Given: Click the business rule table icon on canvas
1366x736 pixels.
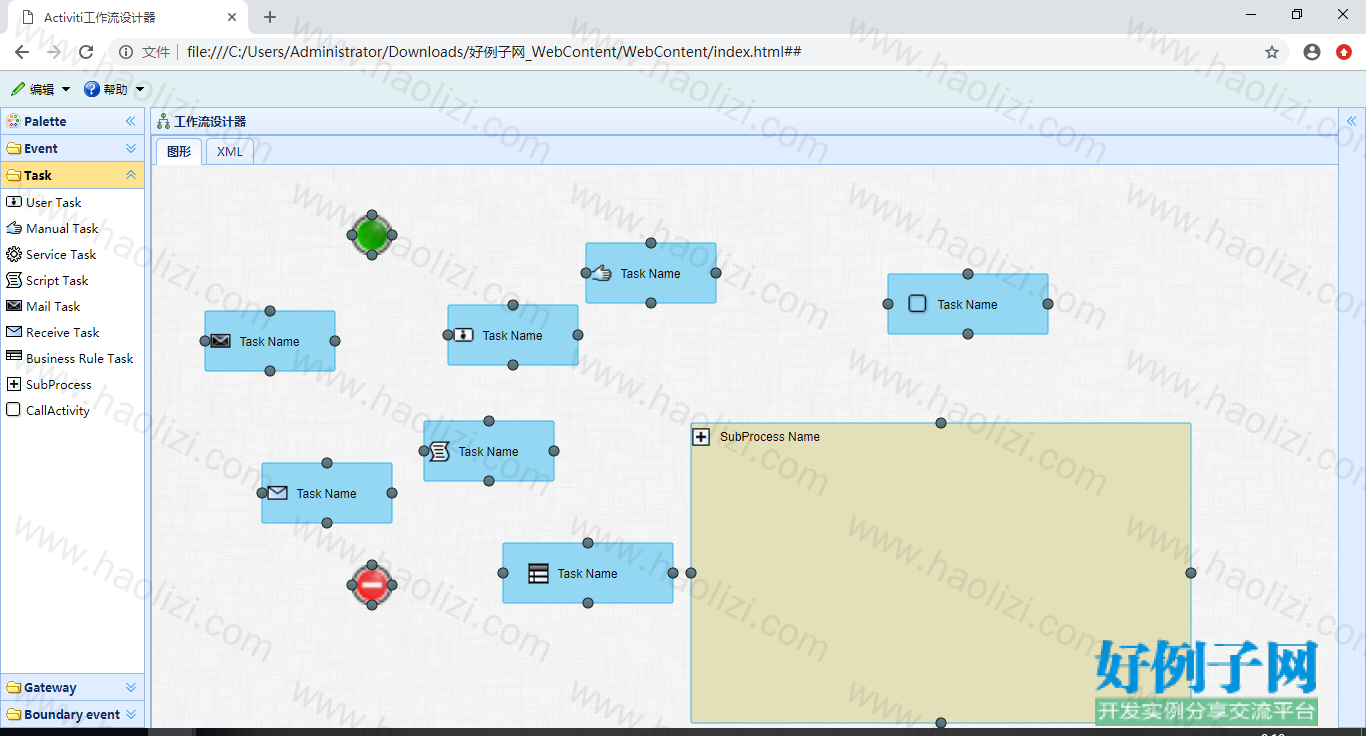Looking at the screenshot, I should [x=538, y=573].
